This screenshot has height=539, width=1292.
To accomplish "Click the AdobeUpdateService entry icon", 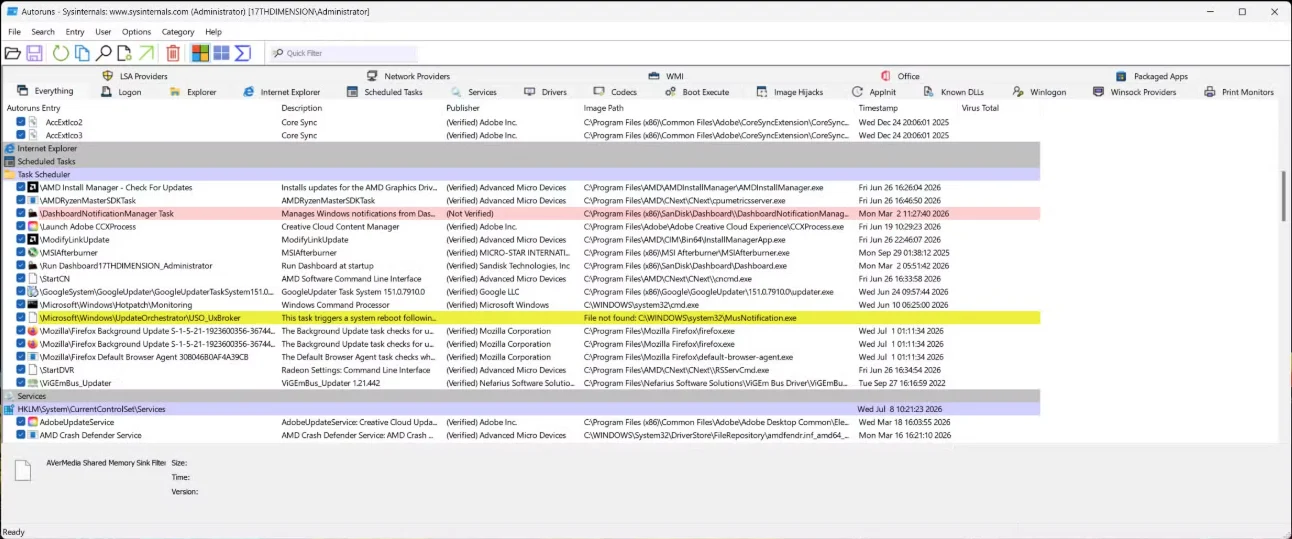I will pyautogui.click(x=33, y=422).
